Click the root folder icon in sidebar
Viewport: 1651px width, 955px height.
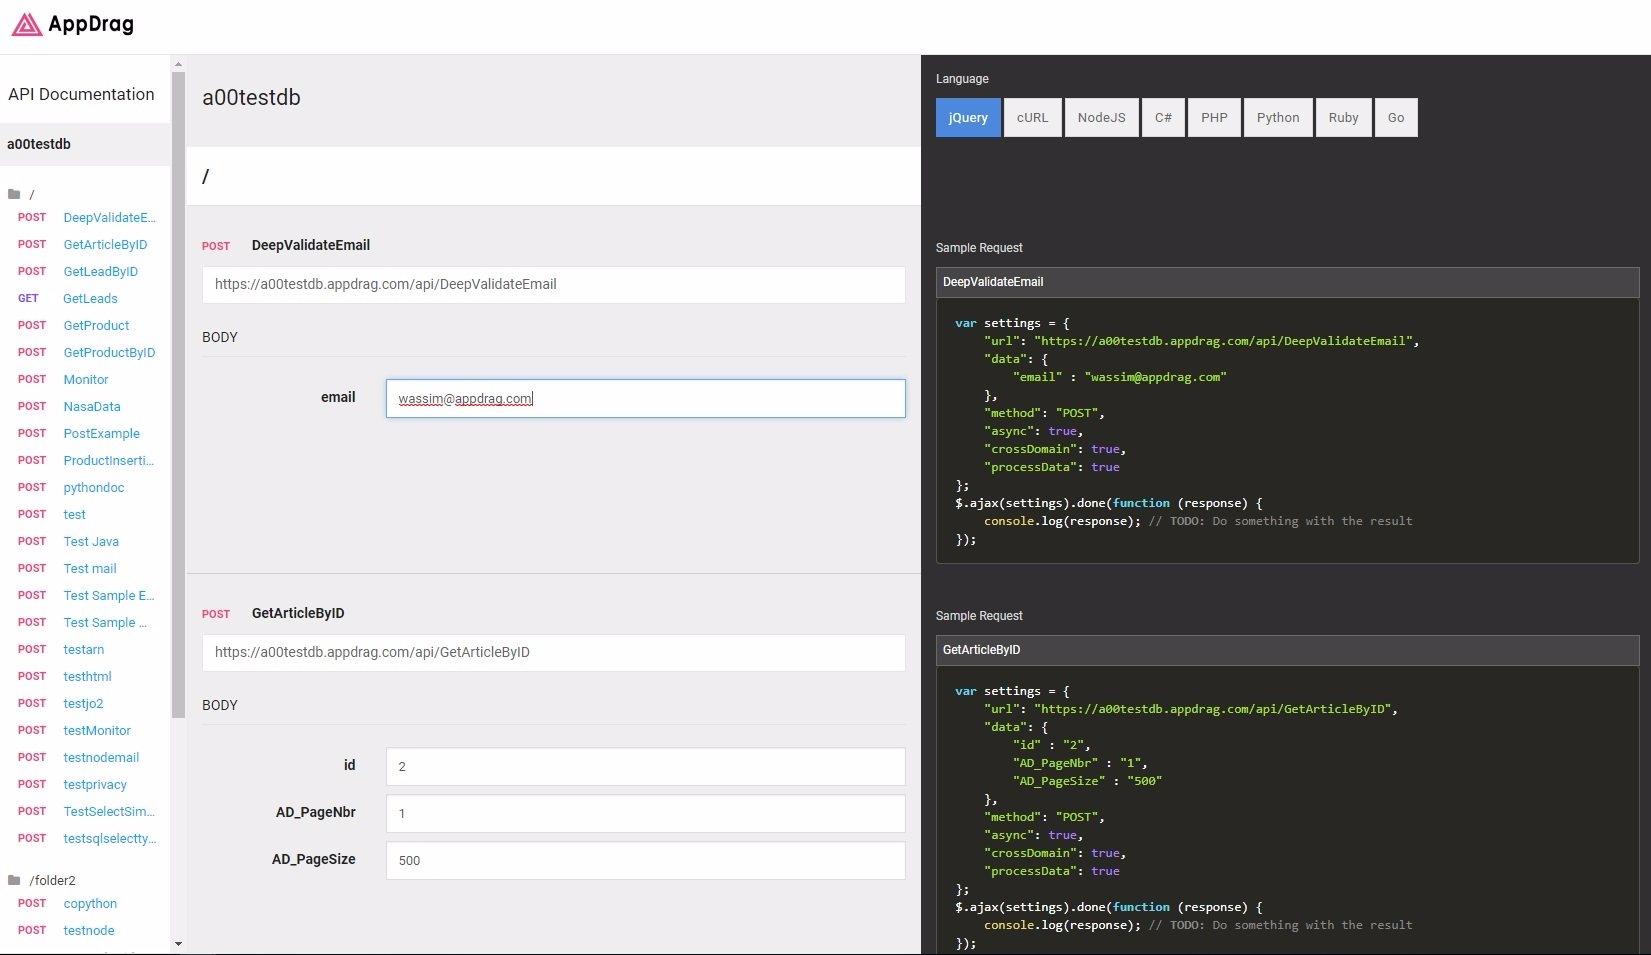click(14, 194)
